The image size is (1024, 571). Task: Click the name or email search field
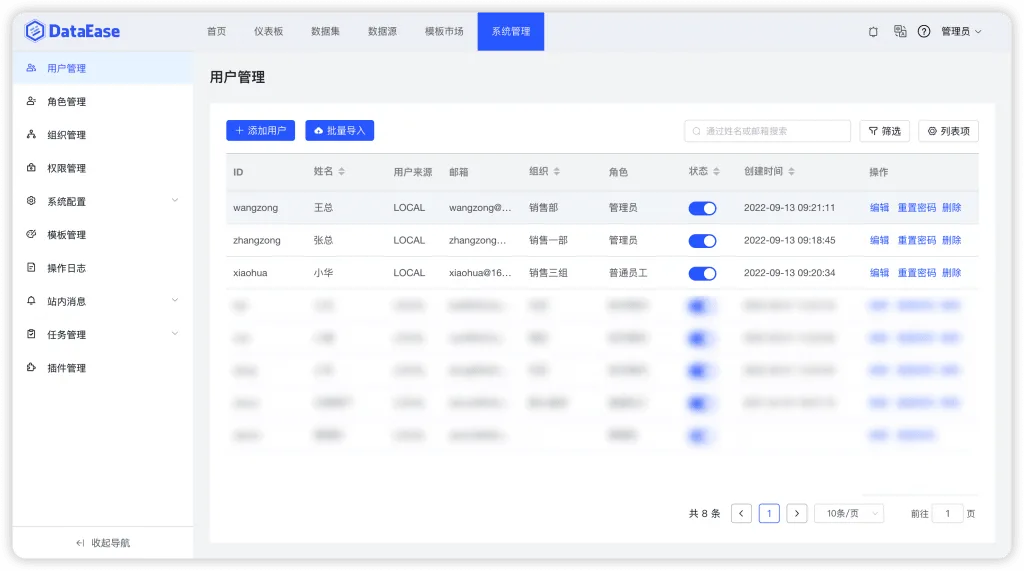point(767,131)
